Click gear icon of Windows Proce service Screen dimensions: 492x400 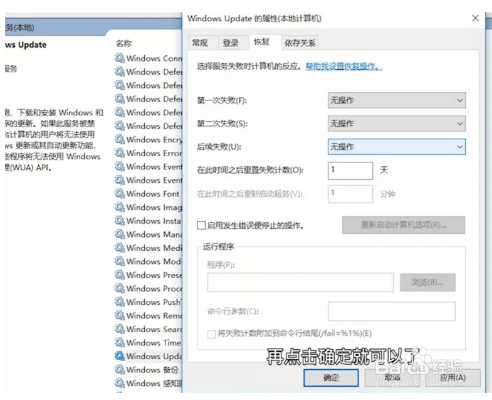pos(120,288)
